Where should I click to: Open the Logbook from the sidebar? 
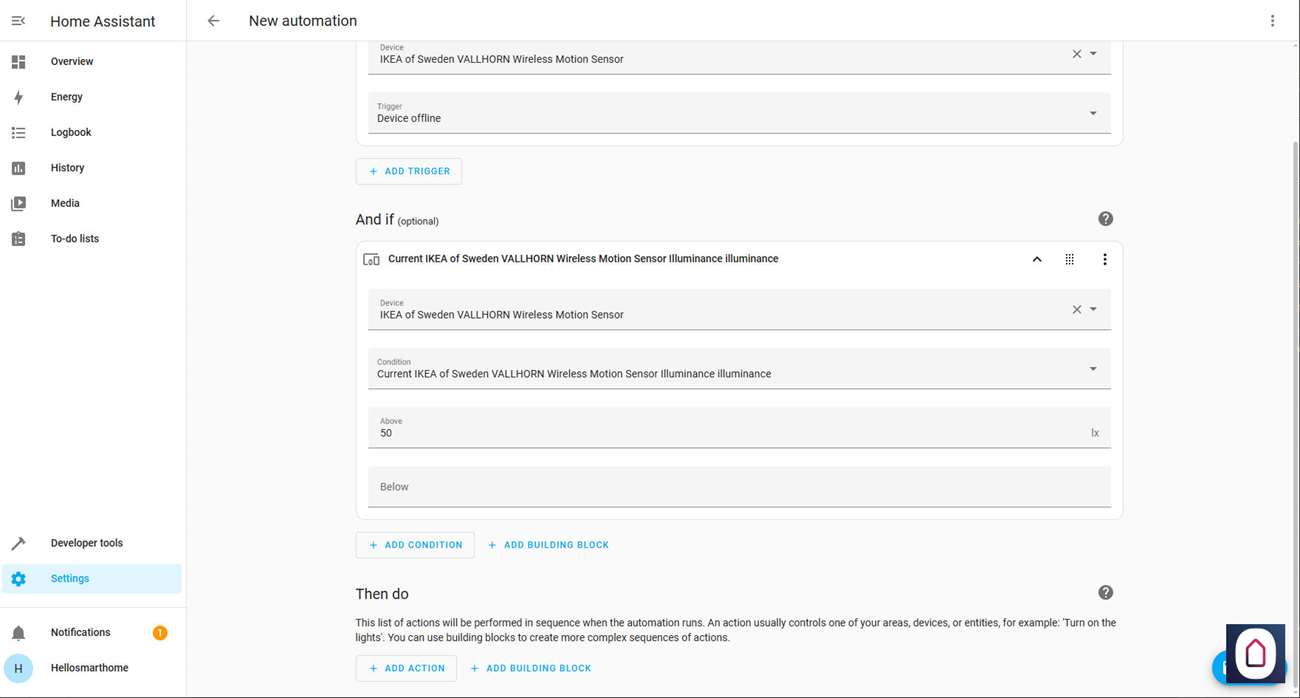pyautogui.click(x=71, y=132)
